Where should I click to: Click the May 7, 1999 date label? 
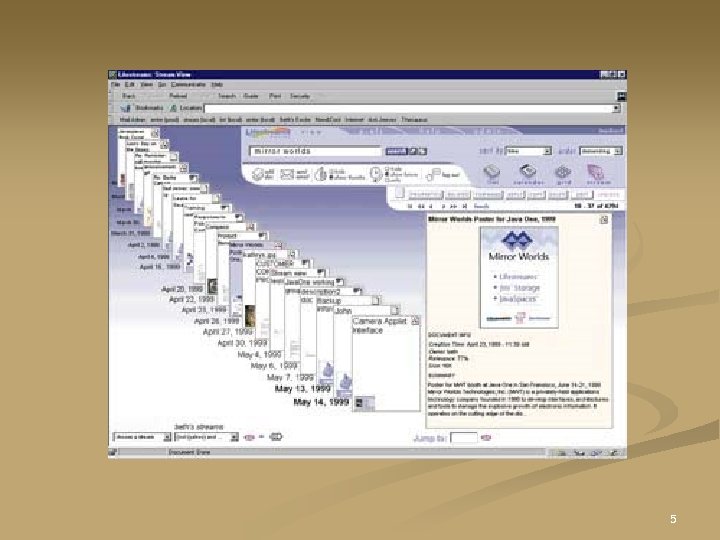pos(290,377)
